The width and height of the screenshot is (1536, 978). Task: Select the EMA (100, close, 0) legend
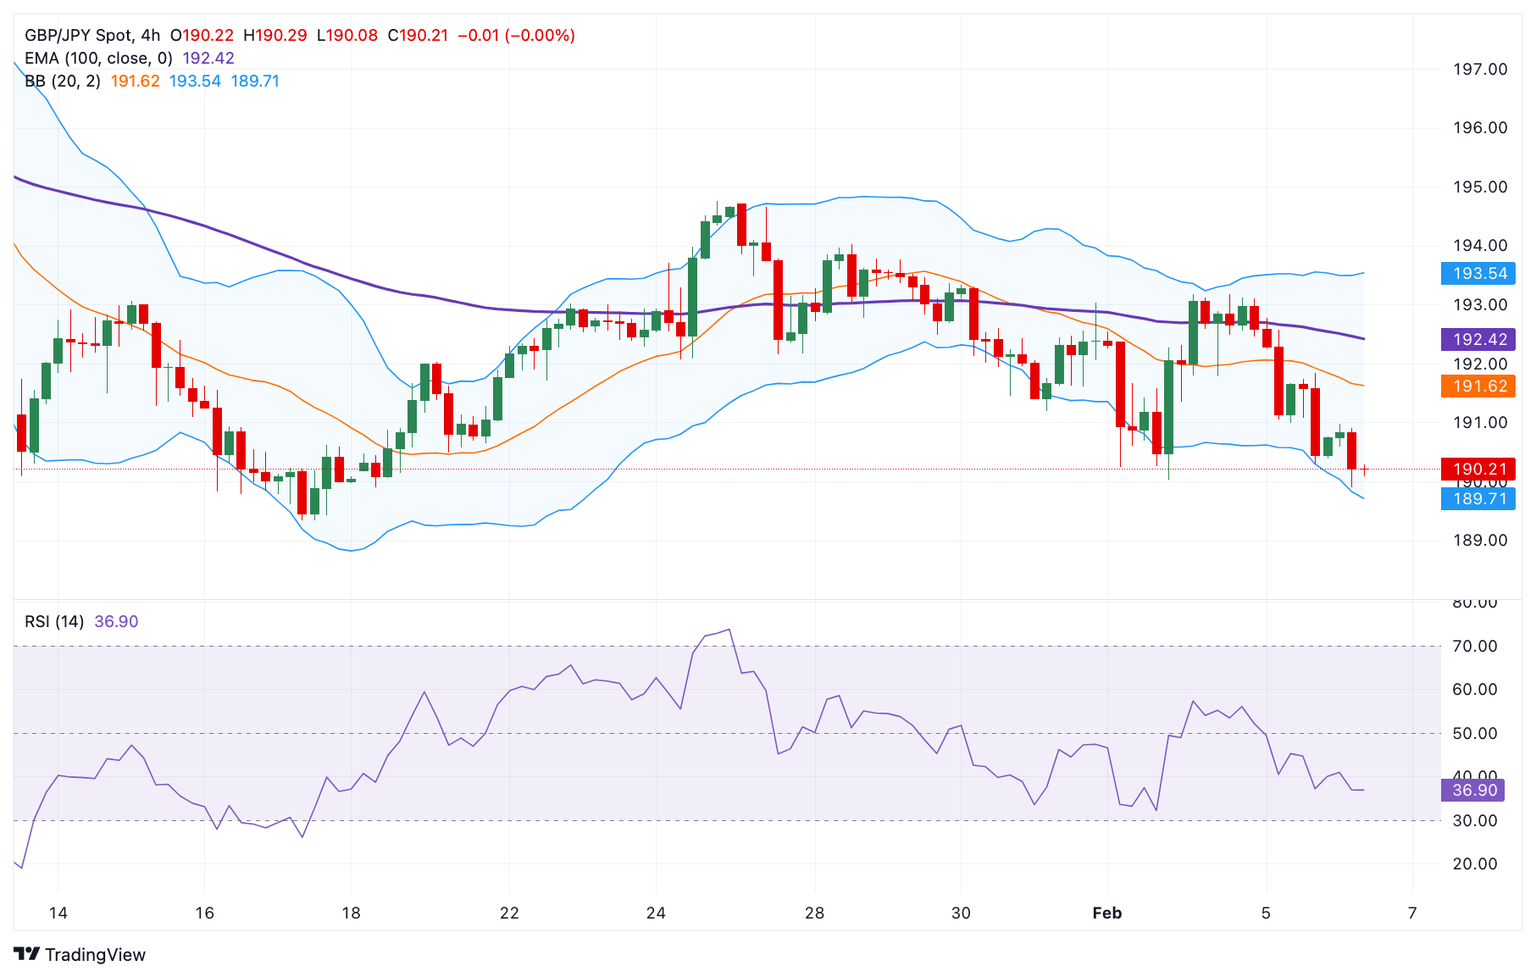tap(98, 58)
